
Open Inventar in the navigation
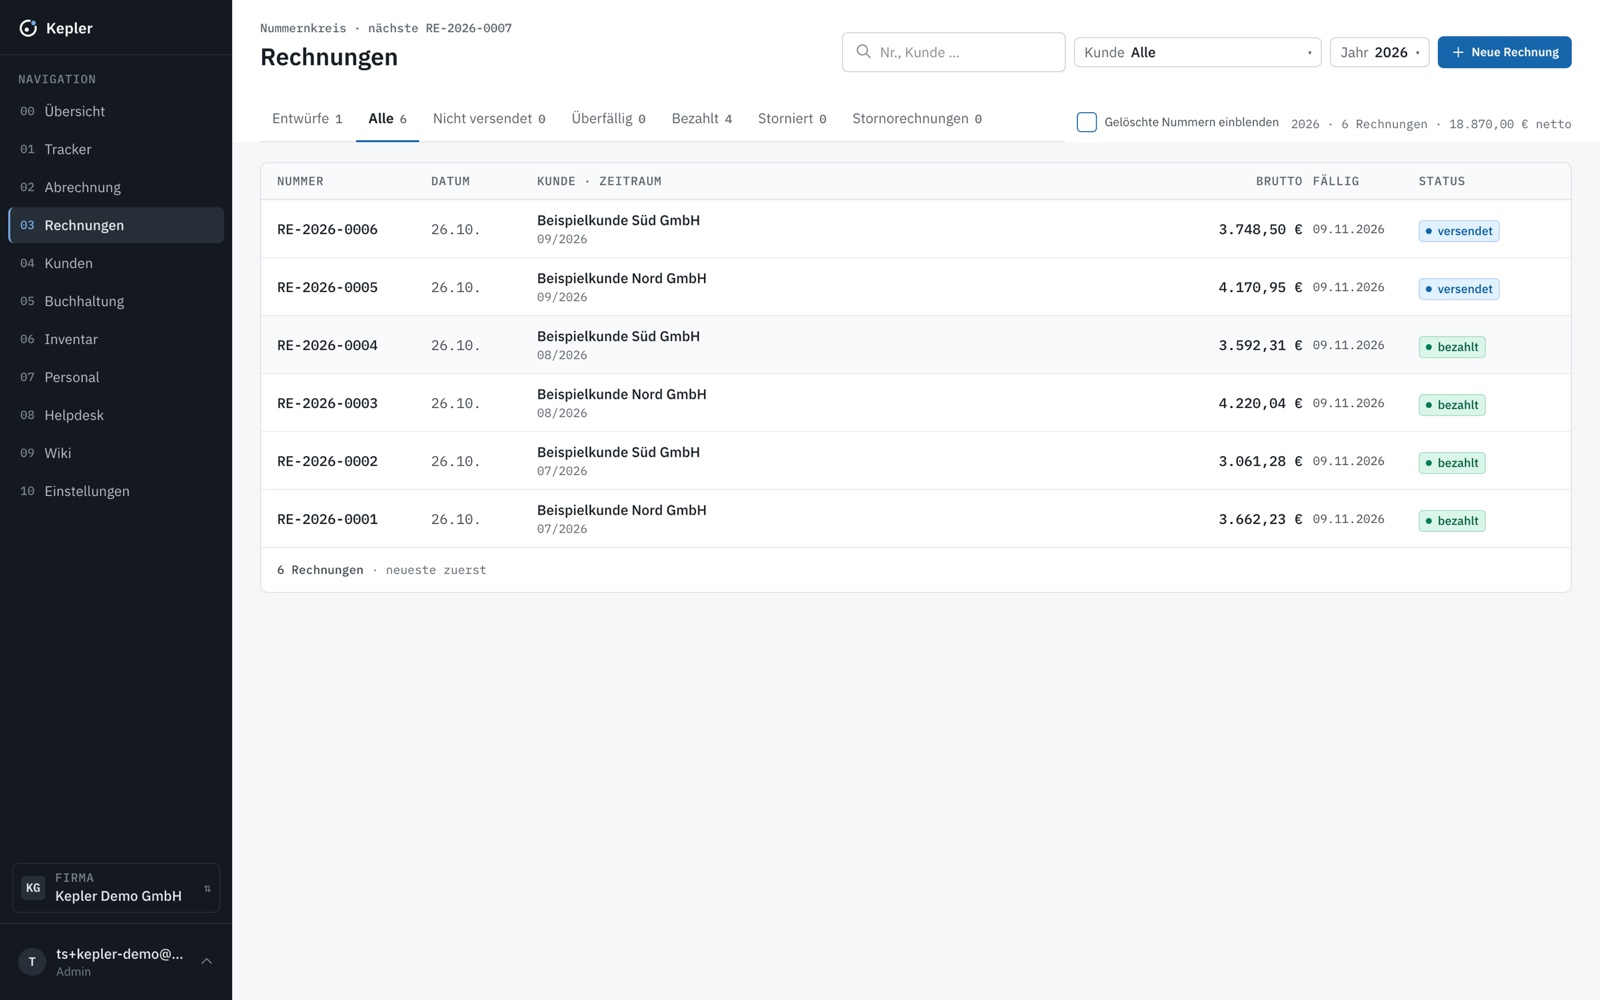[x=116, y=339]
